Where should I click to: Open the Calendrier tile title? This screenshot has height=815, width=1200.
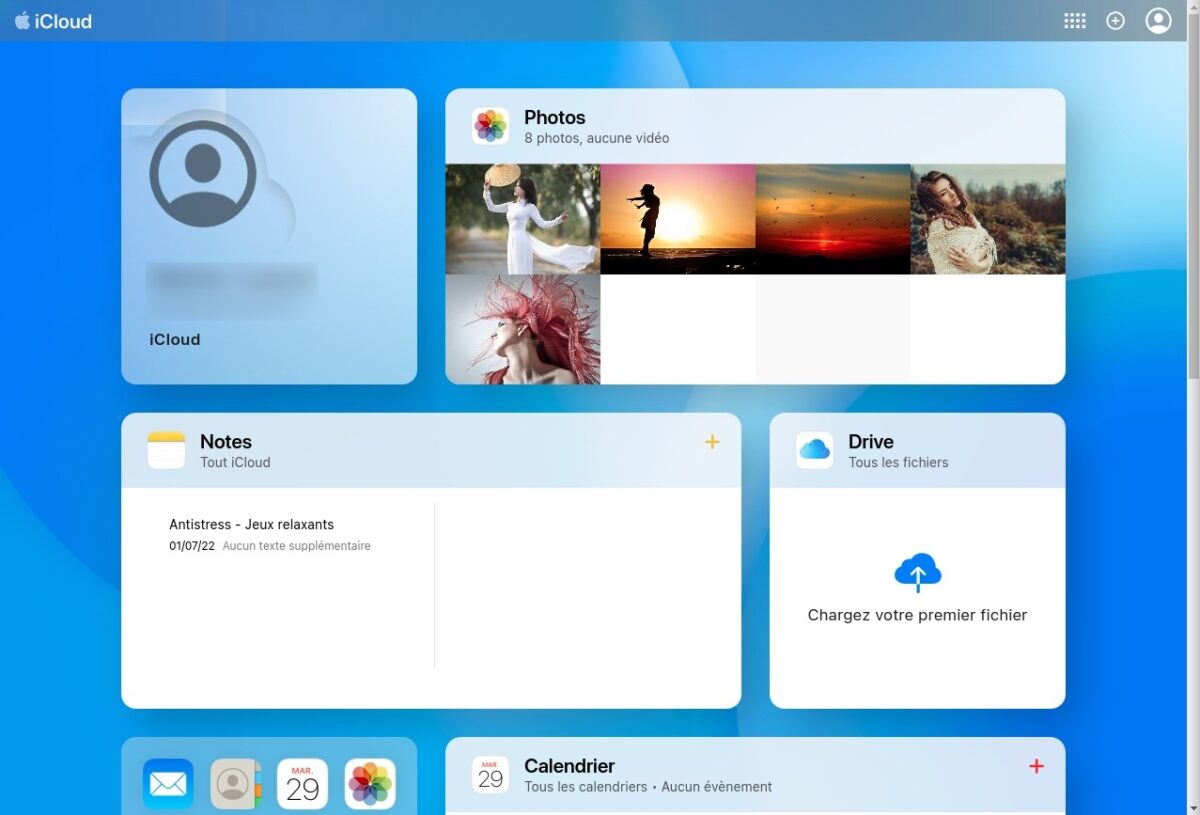click(x=569, y=766)
